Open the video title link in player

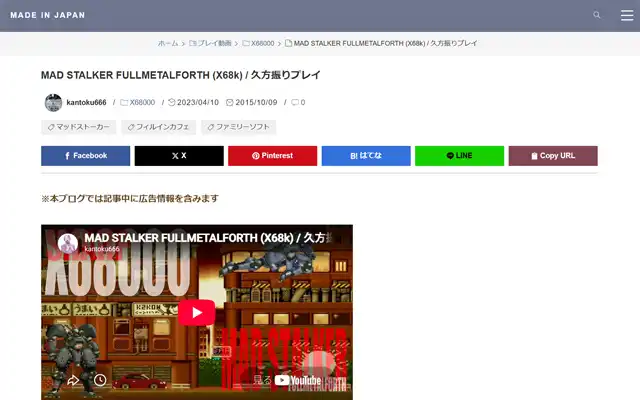tap(208, 238)
